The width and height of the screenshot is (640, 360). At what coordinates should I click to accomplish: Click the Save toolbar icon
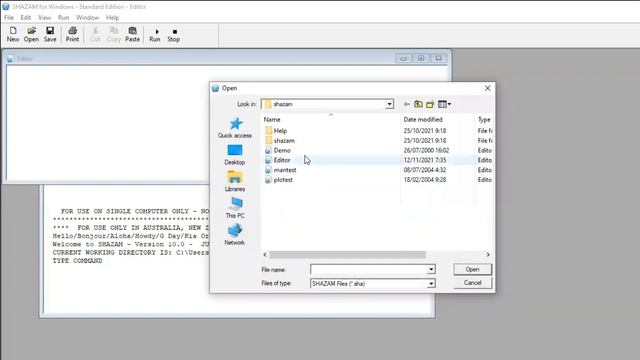(50, 34)
